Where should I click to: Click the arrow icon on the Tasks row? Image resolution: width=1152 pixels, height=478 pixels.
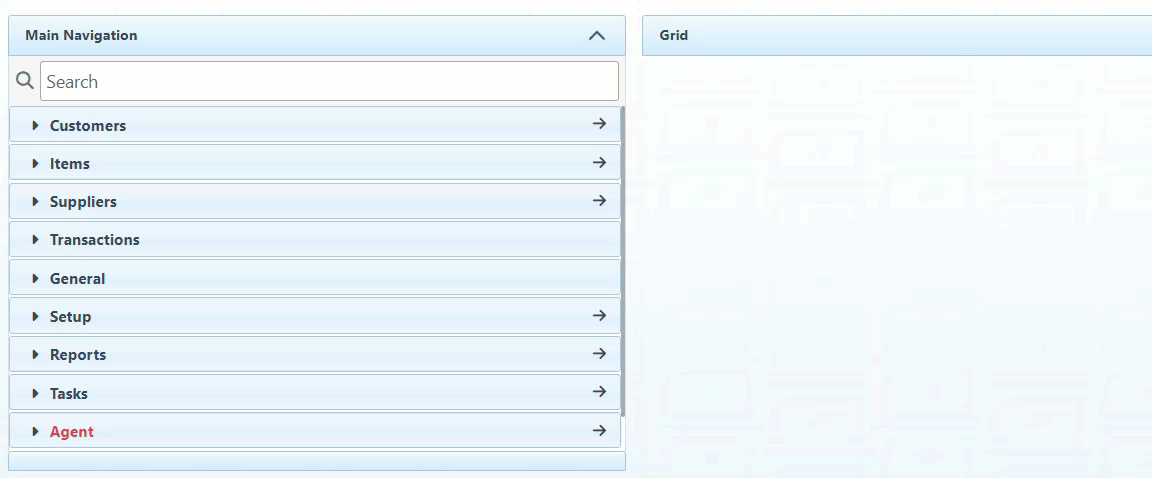click(599, 392)
